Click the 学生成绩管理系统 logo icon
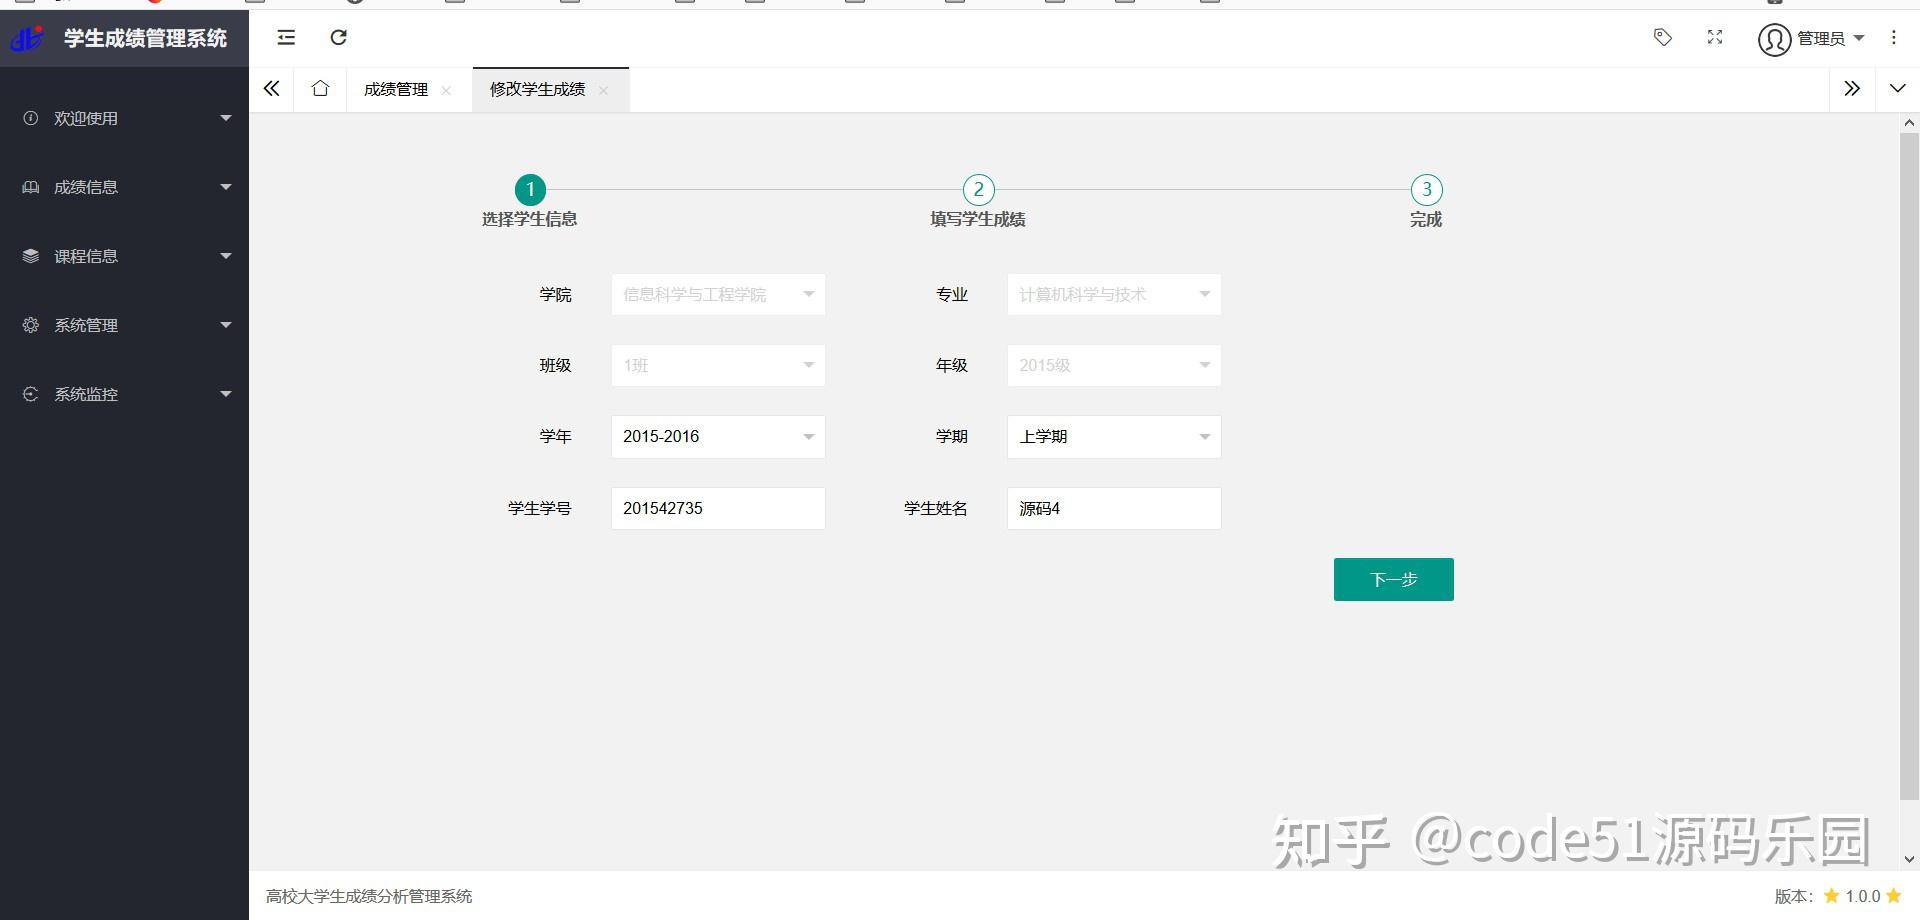Viewport: 1920px width, 920px height. click(x=27, y=38)
